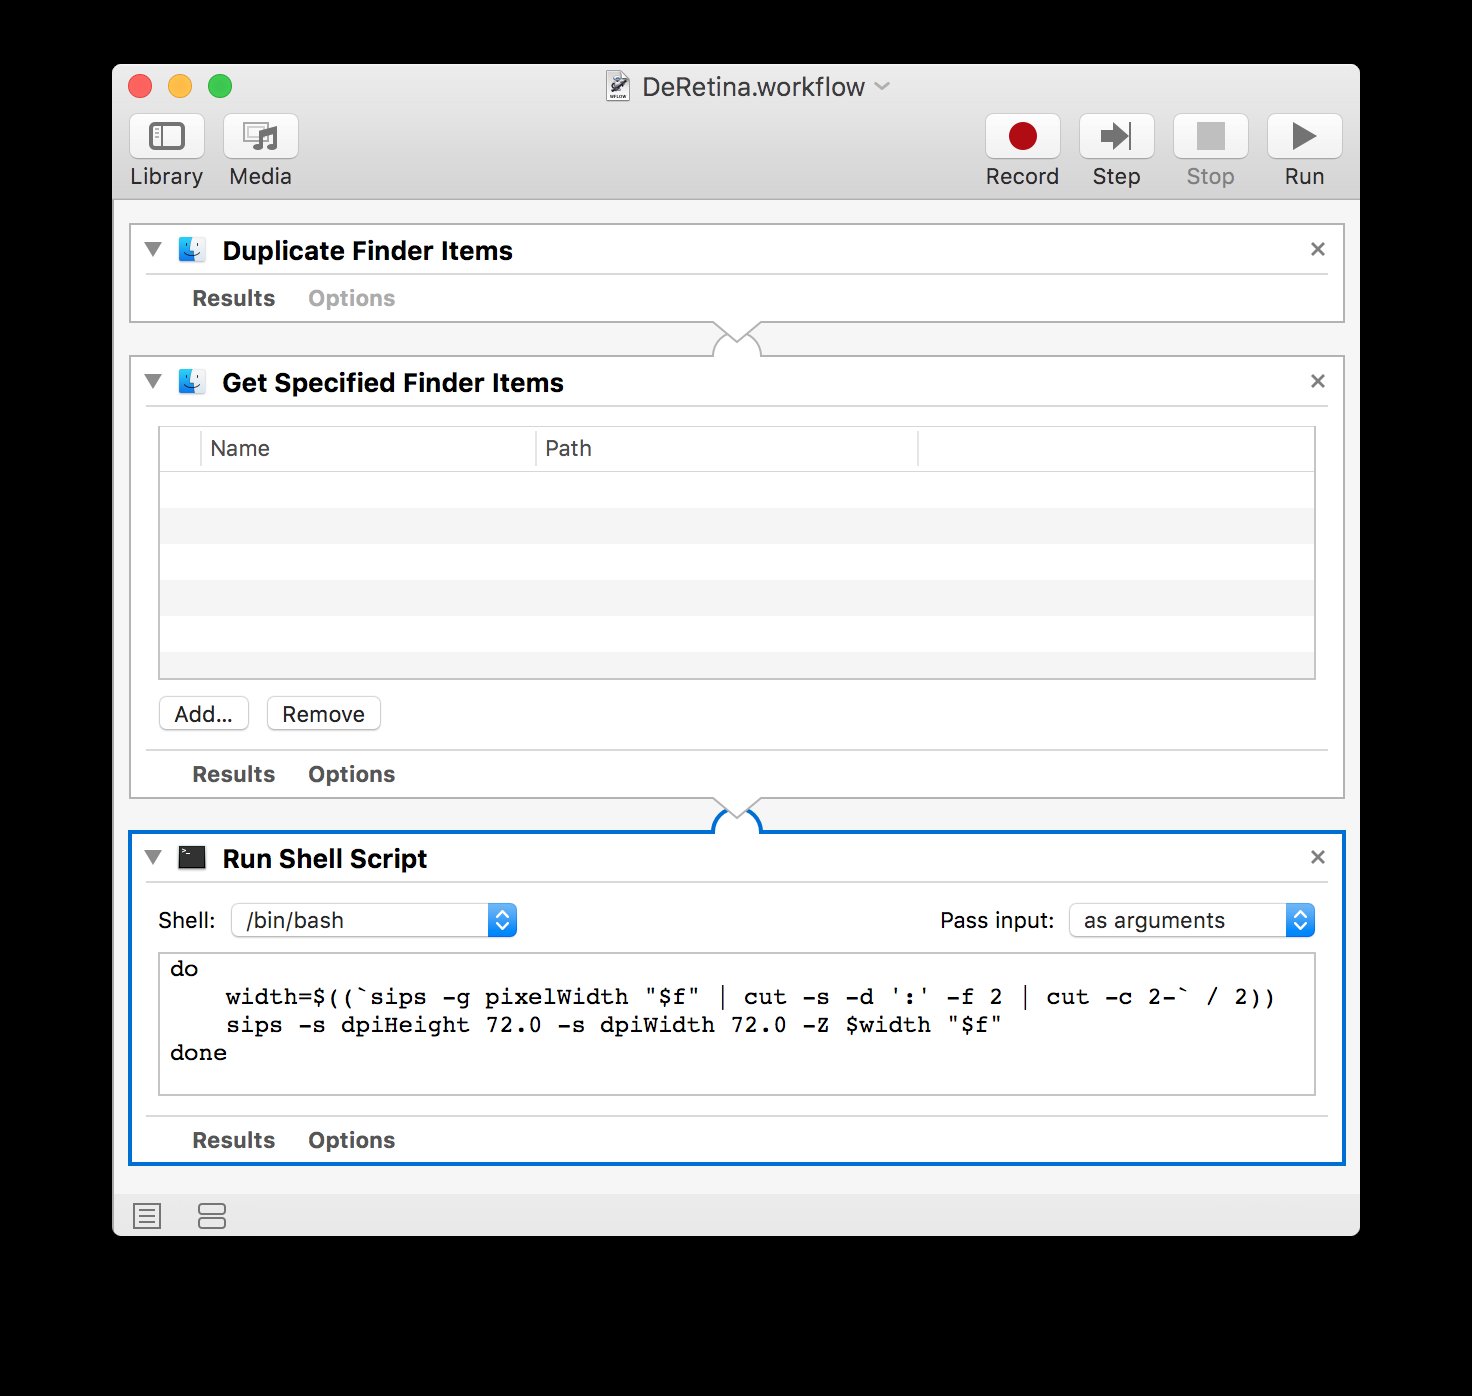
Task: Click the Run Shell Script title
Action: point(325,858)
